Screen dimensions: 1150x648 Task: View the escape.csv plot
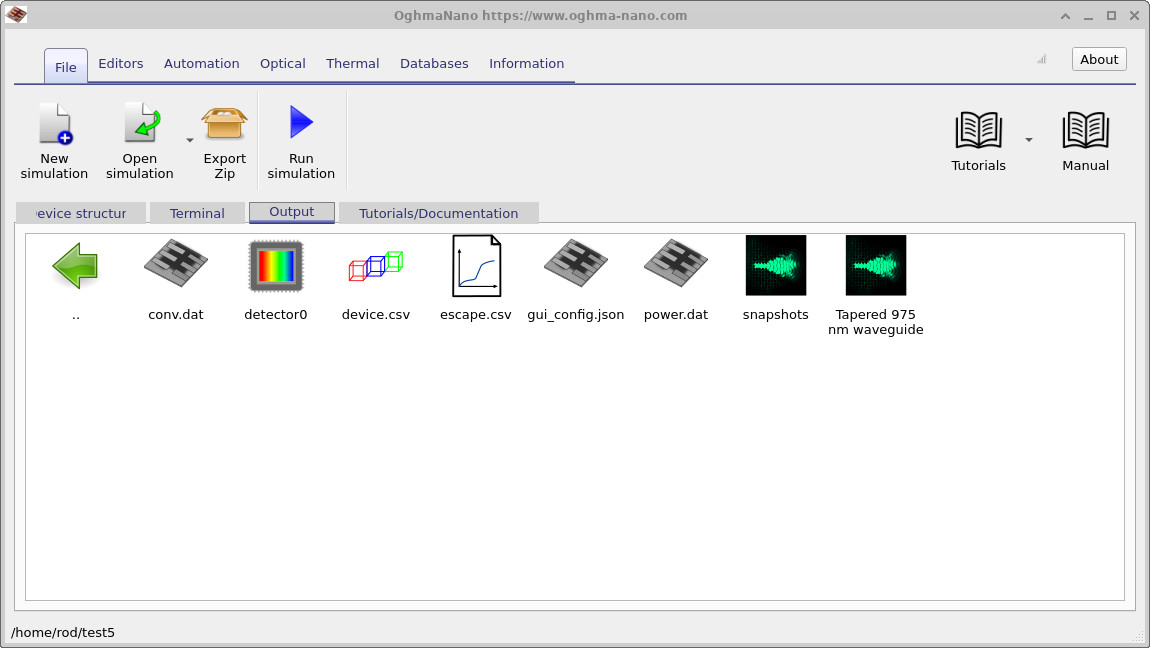pos(475,265)
